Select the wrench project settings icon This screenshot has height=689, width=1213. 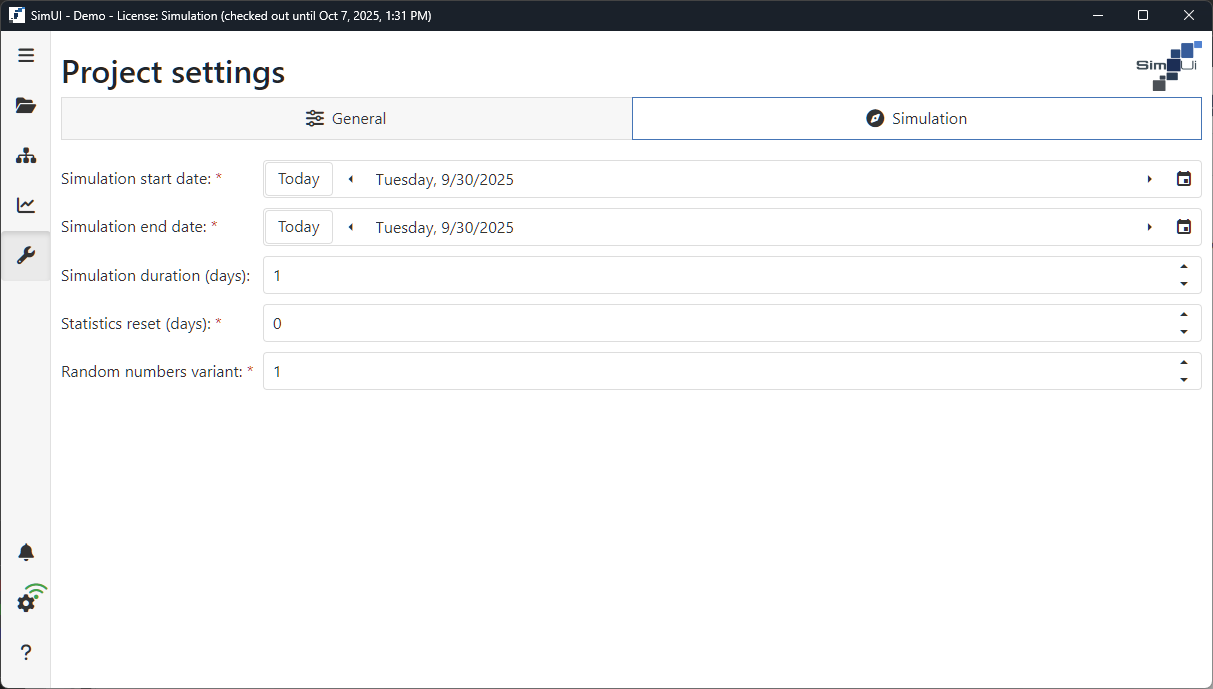[x=26, y=256]
